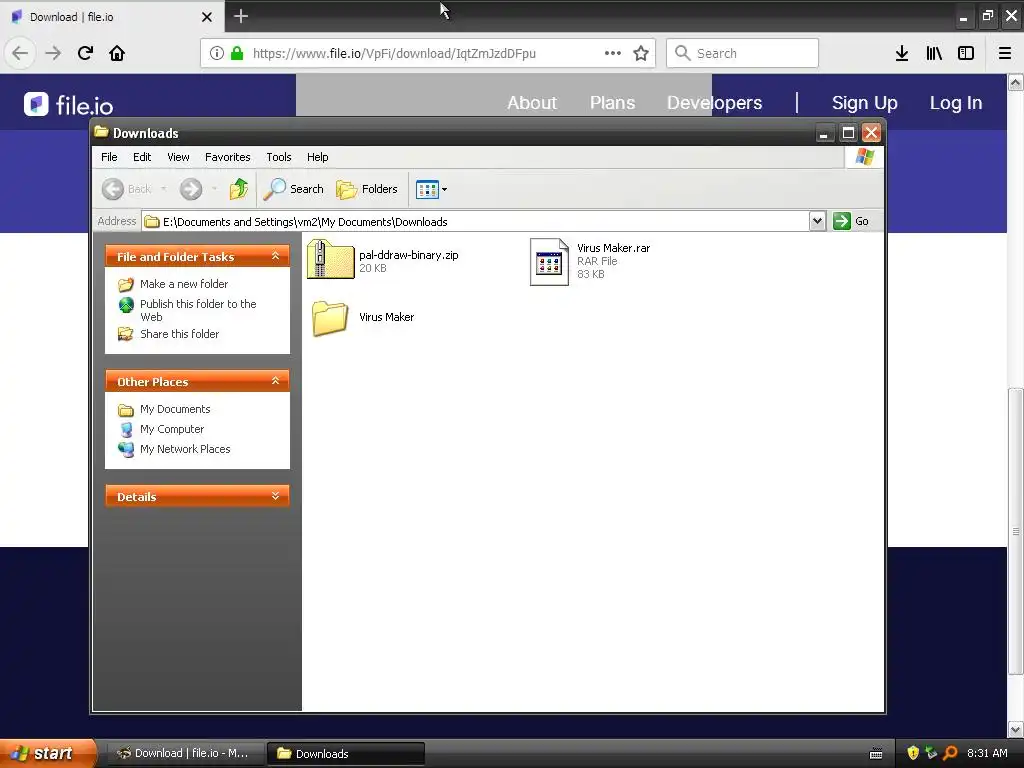Click the Windows flag logo in Explorer
This screenshot has height=768, width=1024.
[865, 157]
